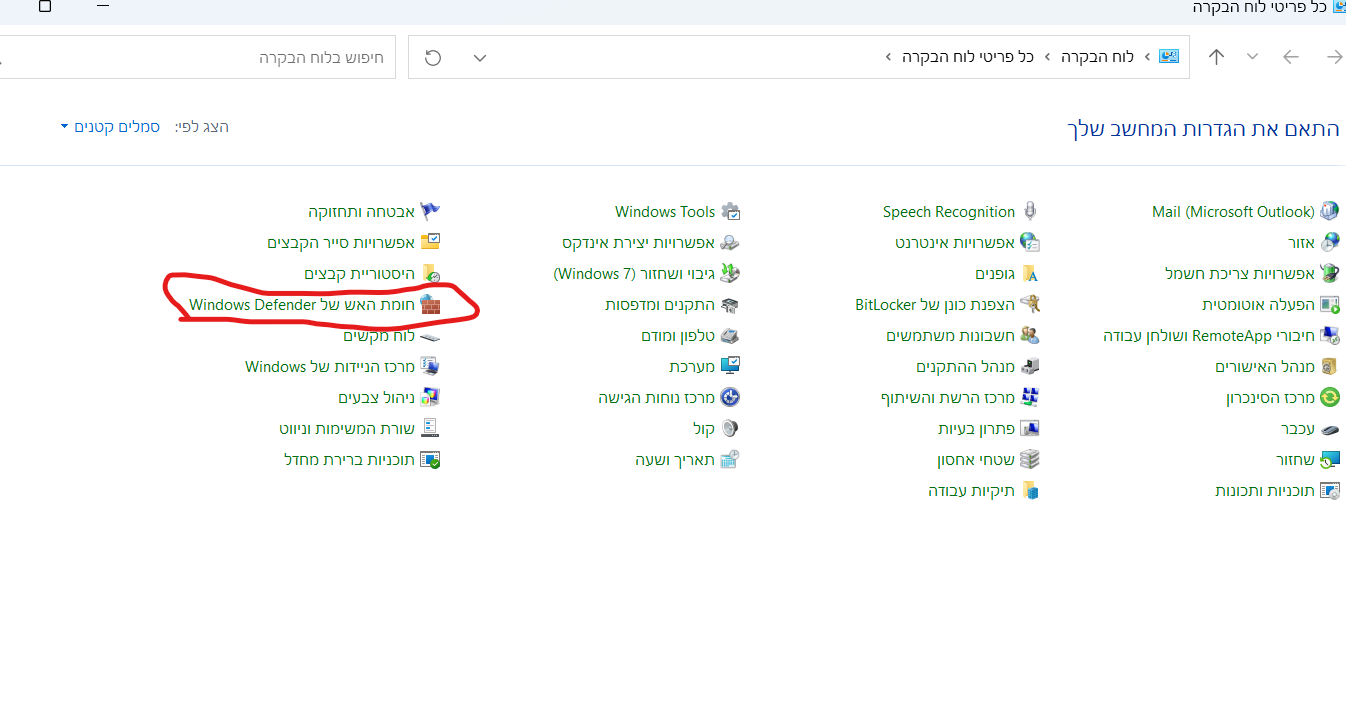Click the אפשרויות אינטרנט icon

1030,242
